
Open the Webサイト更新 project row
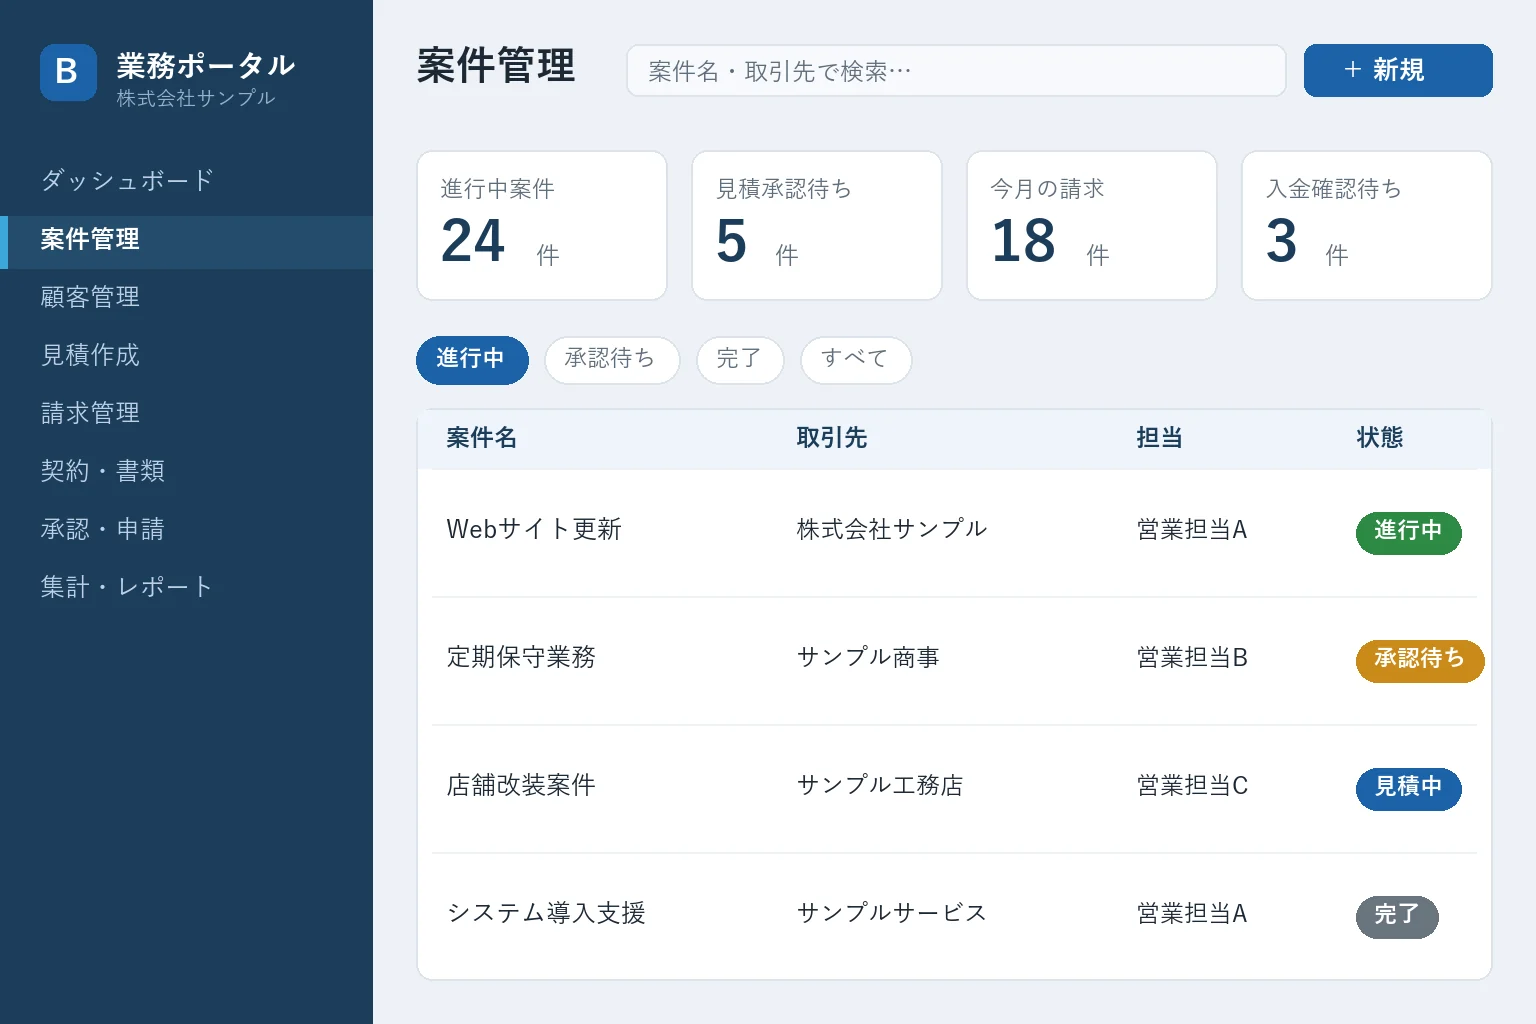coord(954,532)
